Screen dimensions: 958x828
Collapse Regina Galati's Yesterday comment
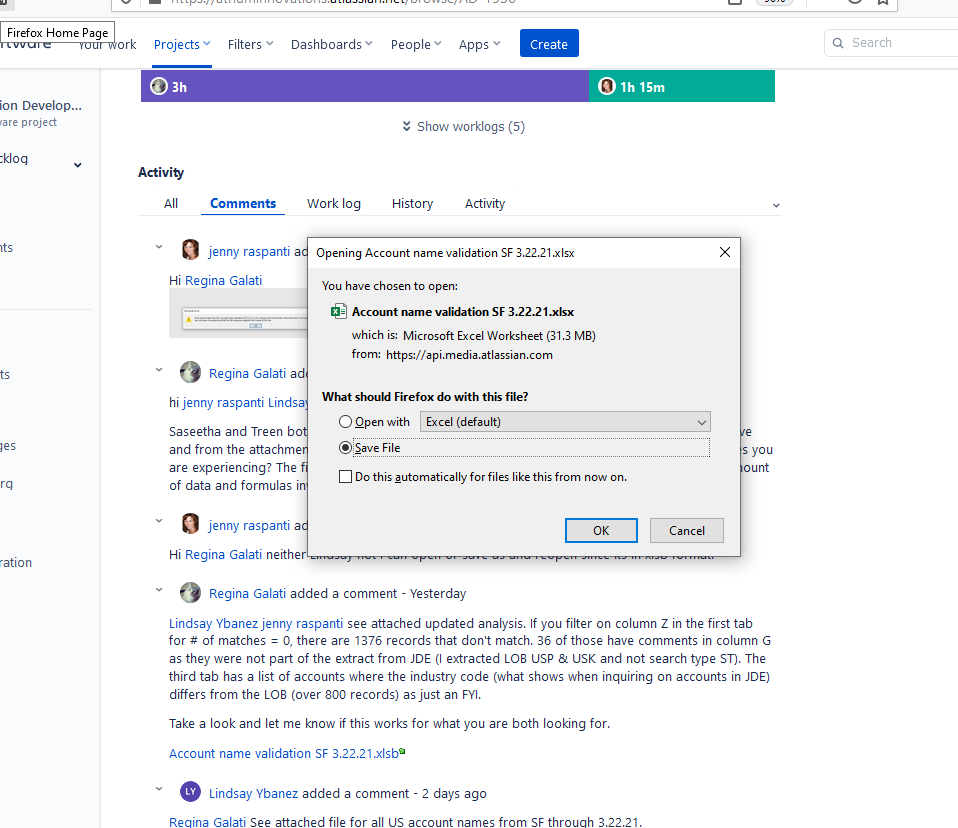click(x=159, y=590)
